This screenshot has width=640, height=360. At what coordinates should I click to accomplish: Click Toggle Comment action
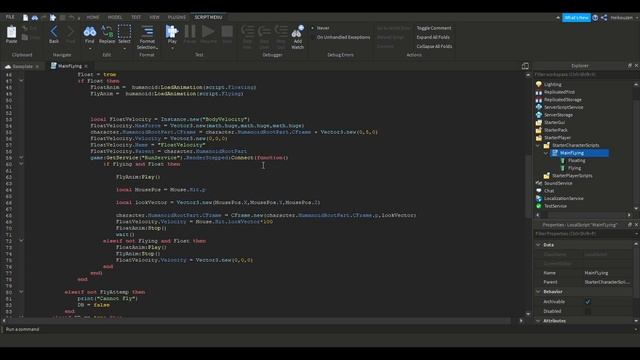pos(433,28)
